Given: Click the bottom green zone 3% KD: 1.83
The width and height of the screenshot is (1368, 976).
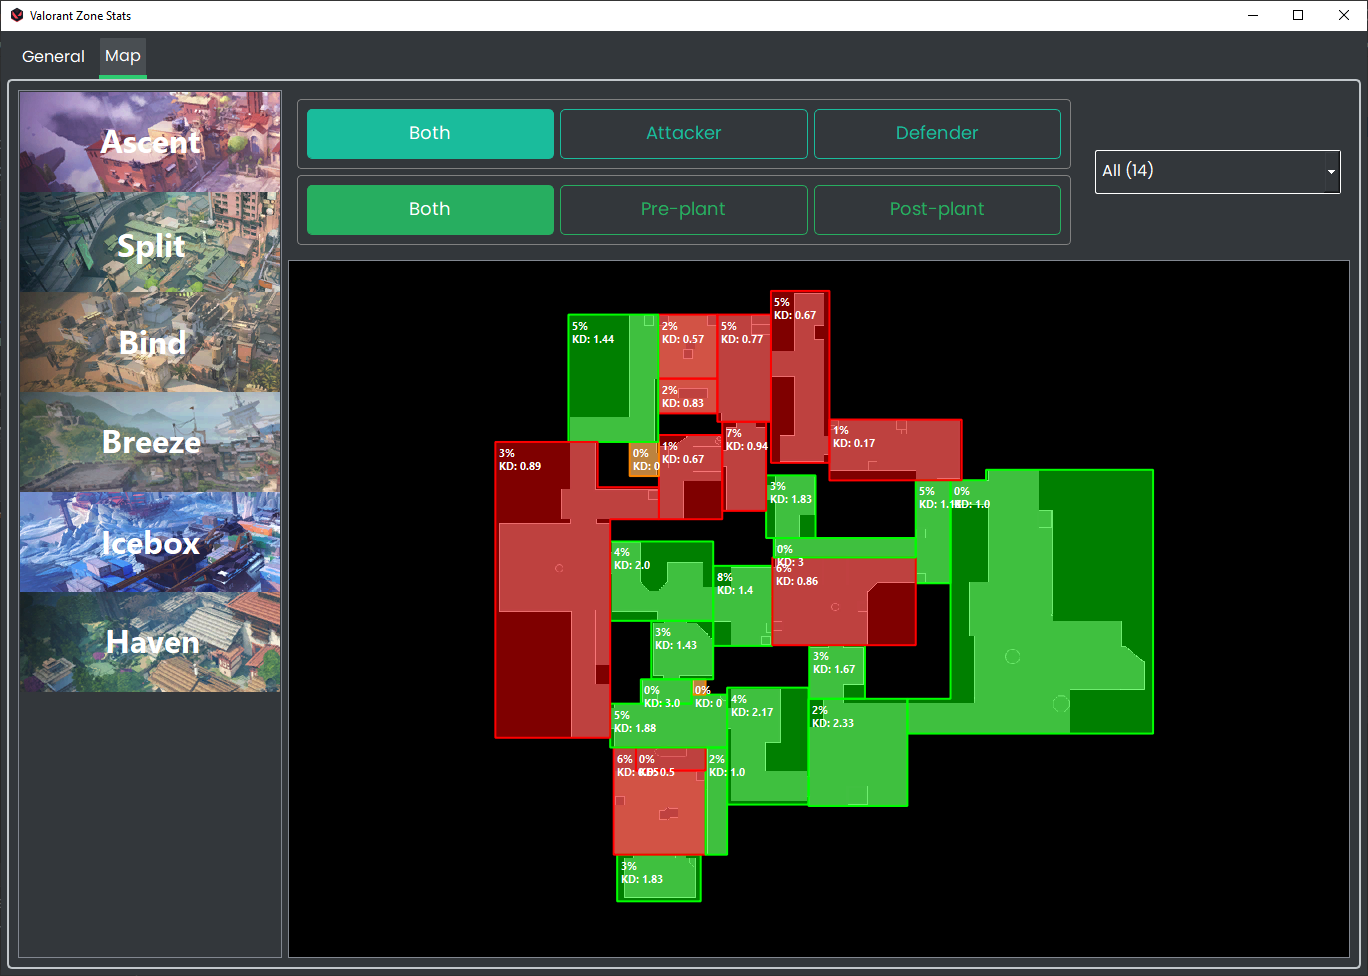Looking at the screenshot, I should pos(658,878).
